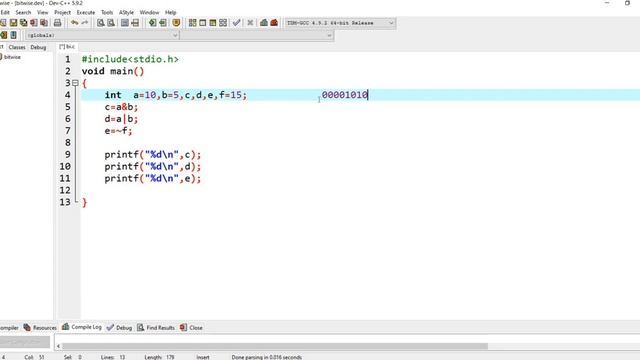The image size is (640, 360).
Task: Start debugging with the checkmark icon
Action: pos(236,23)
